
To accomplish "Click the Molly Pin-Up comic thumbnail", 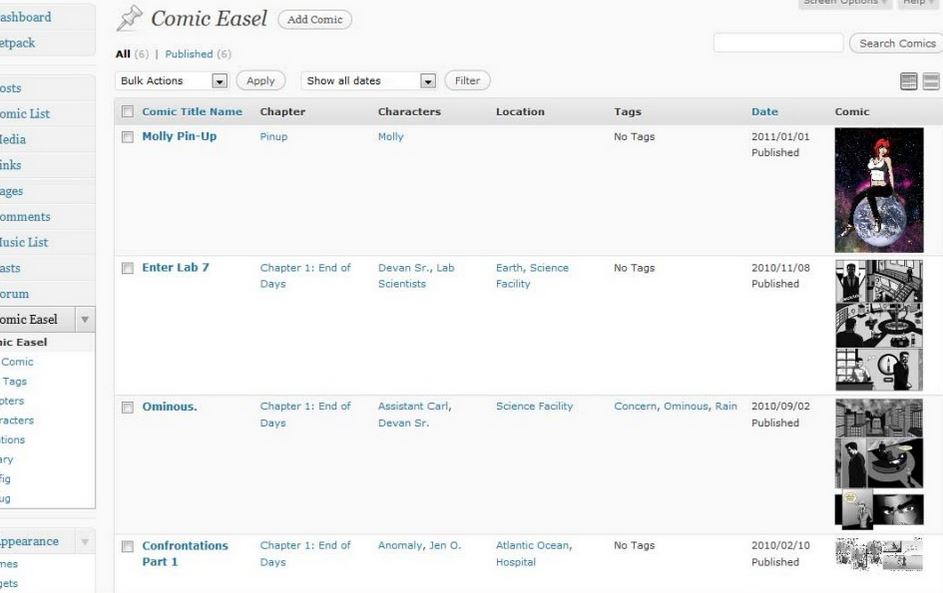I will click(x=879, y=190).
